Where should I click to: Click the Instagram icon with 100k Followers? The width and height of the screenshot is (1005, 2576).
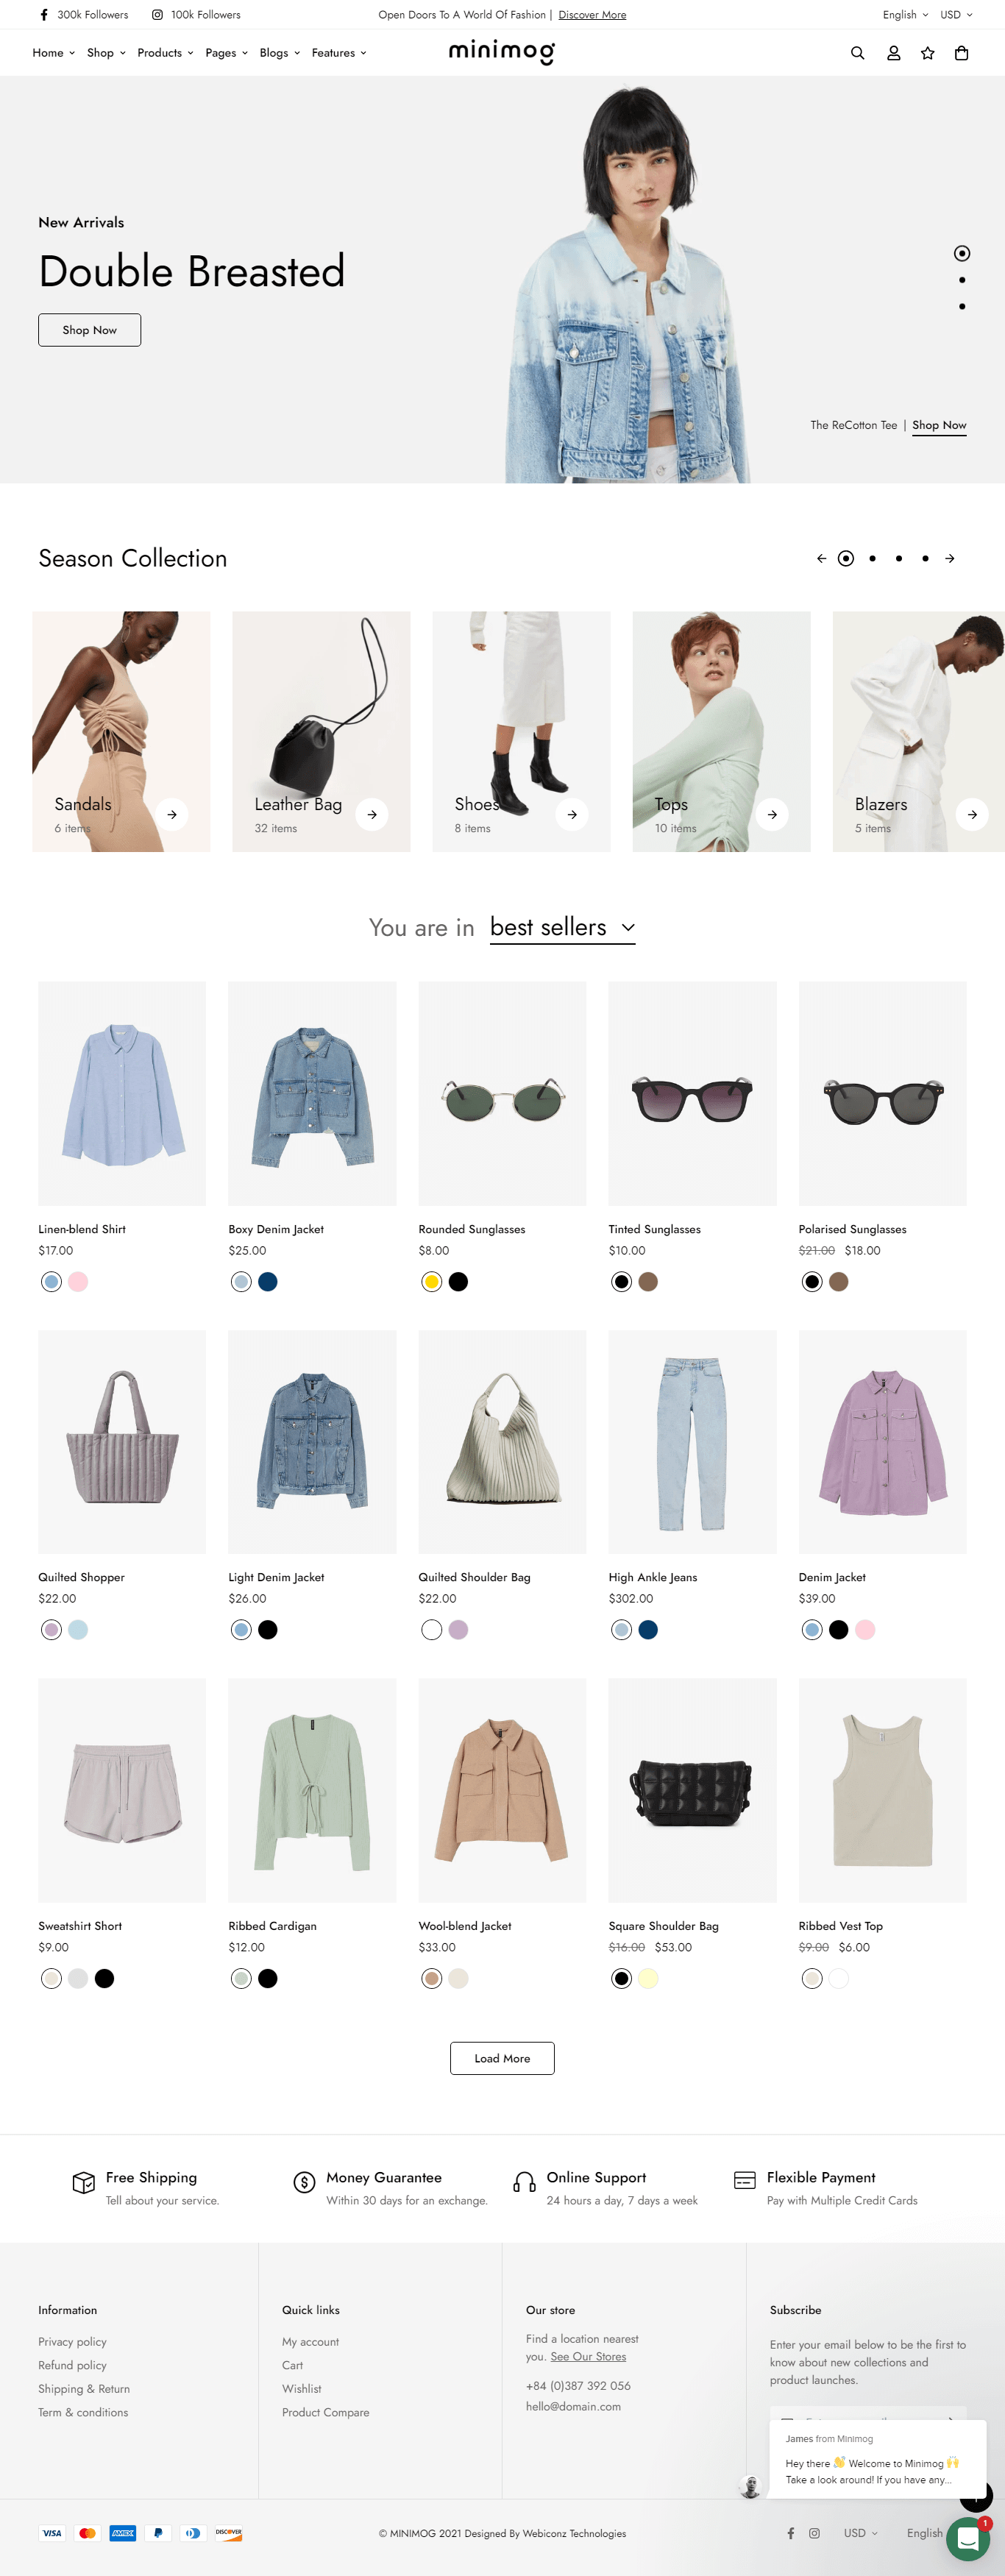click(x=157, y=15)
